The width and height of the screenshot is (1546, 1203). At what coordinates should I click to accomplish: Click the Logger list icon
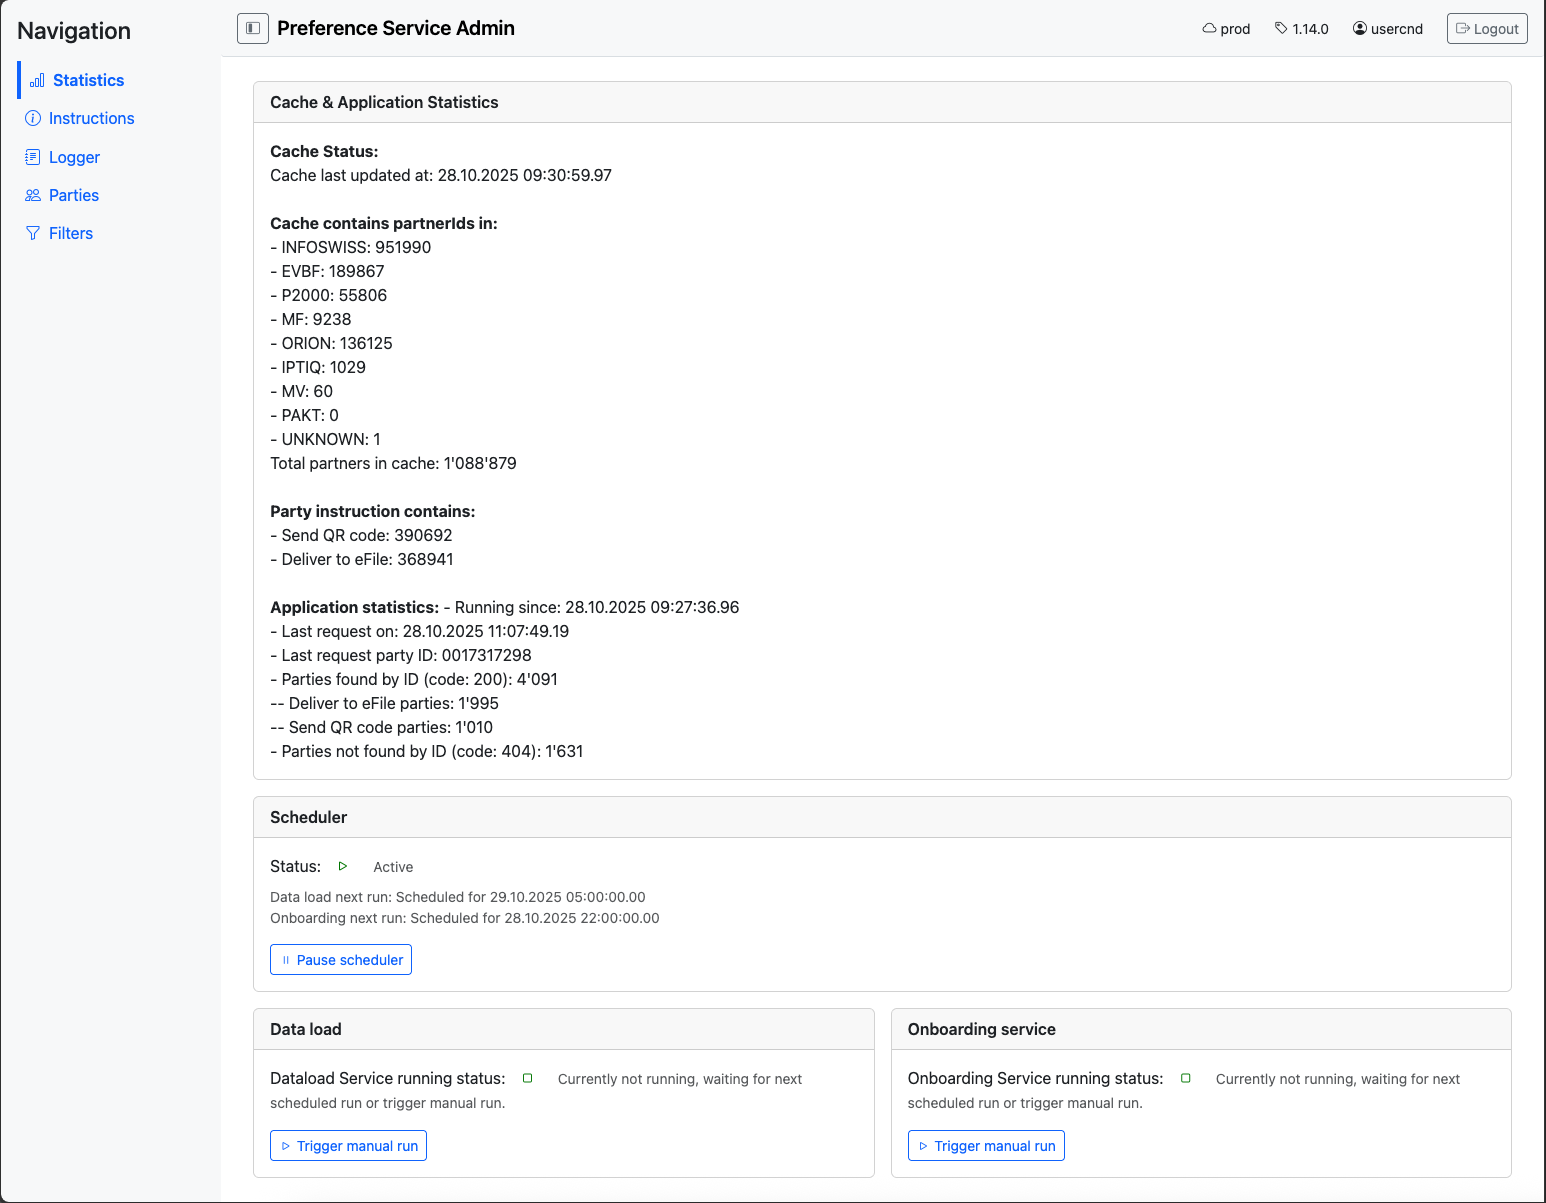tap(33, 157)
